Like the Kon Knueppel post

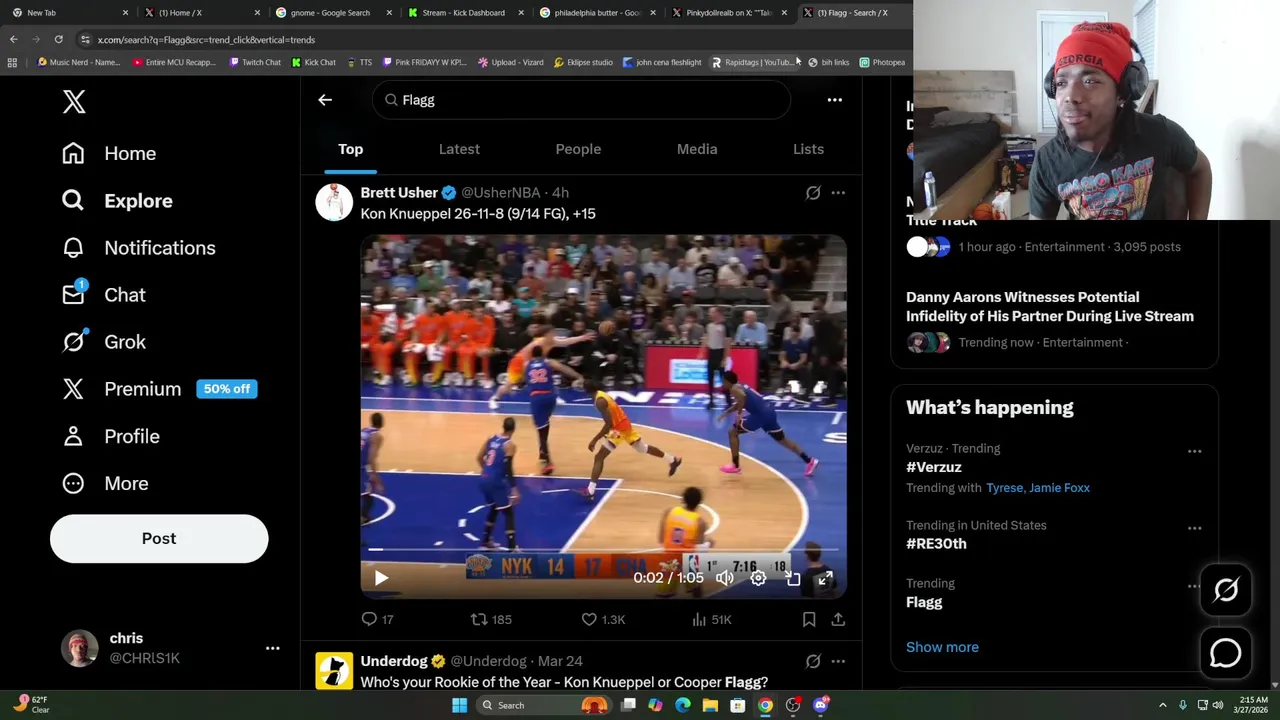(603, 619)
